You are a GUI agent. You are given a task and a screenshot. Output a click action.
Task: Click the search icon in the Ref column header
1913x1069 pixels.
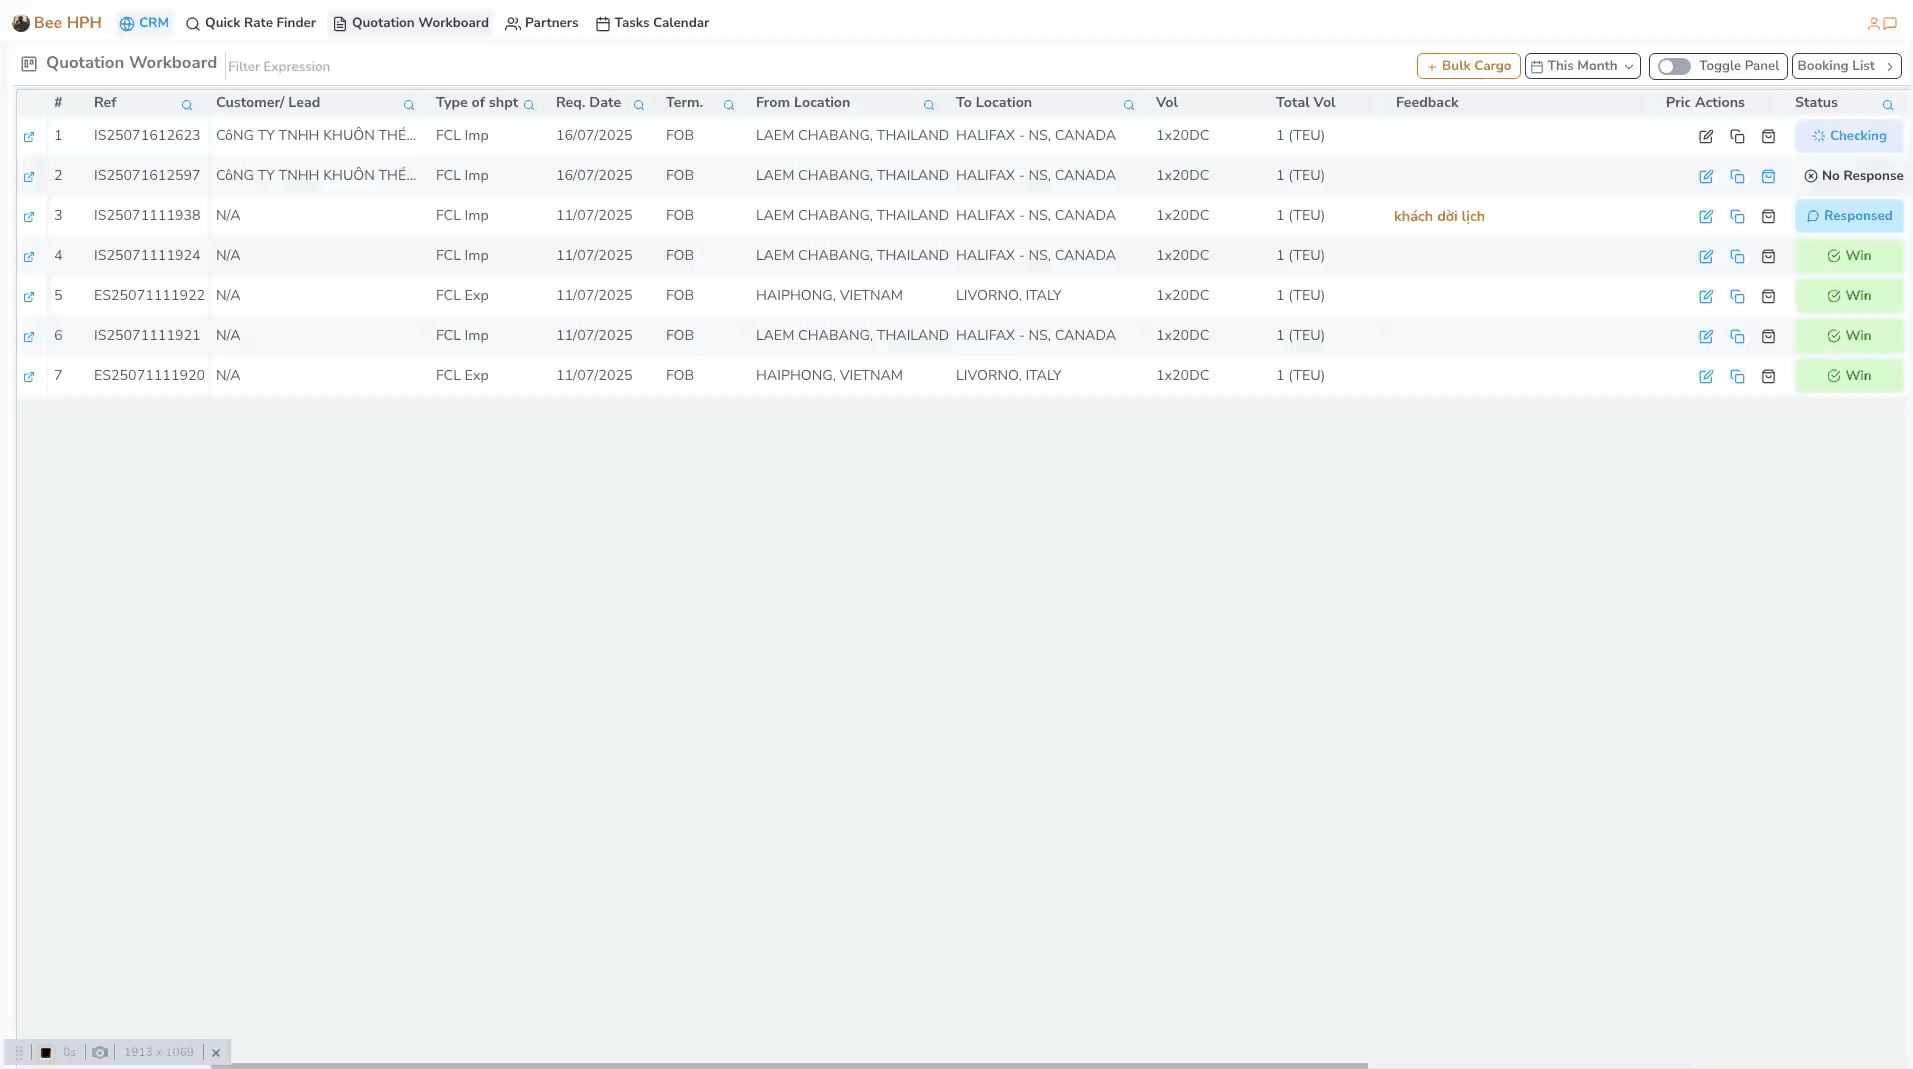pos(187,105)
